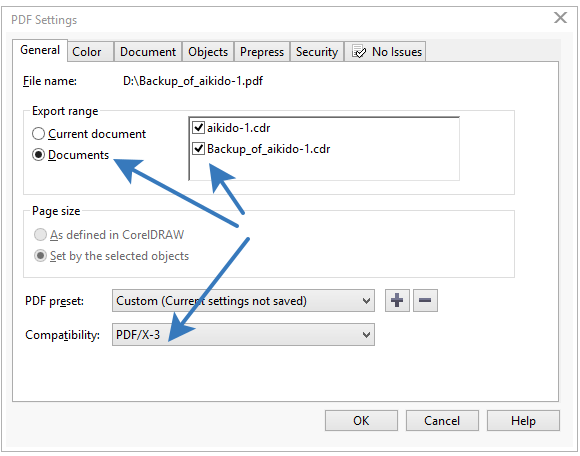Select the Current document radio button
The width and height of the screenshot is (580, 456).
tap(38, 134)
